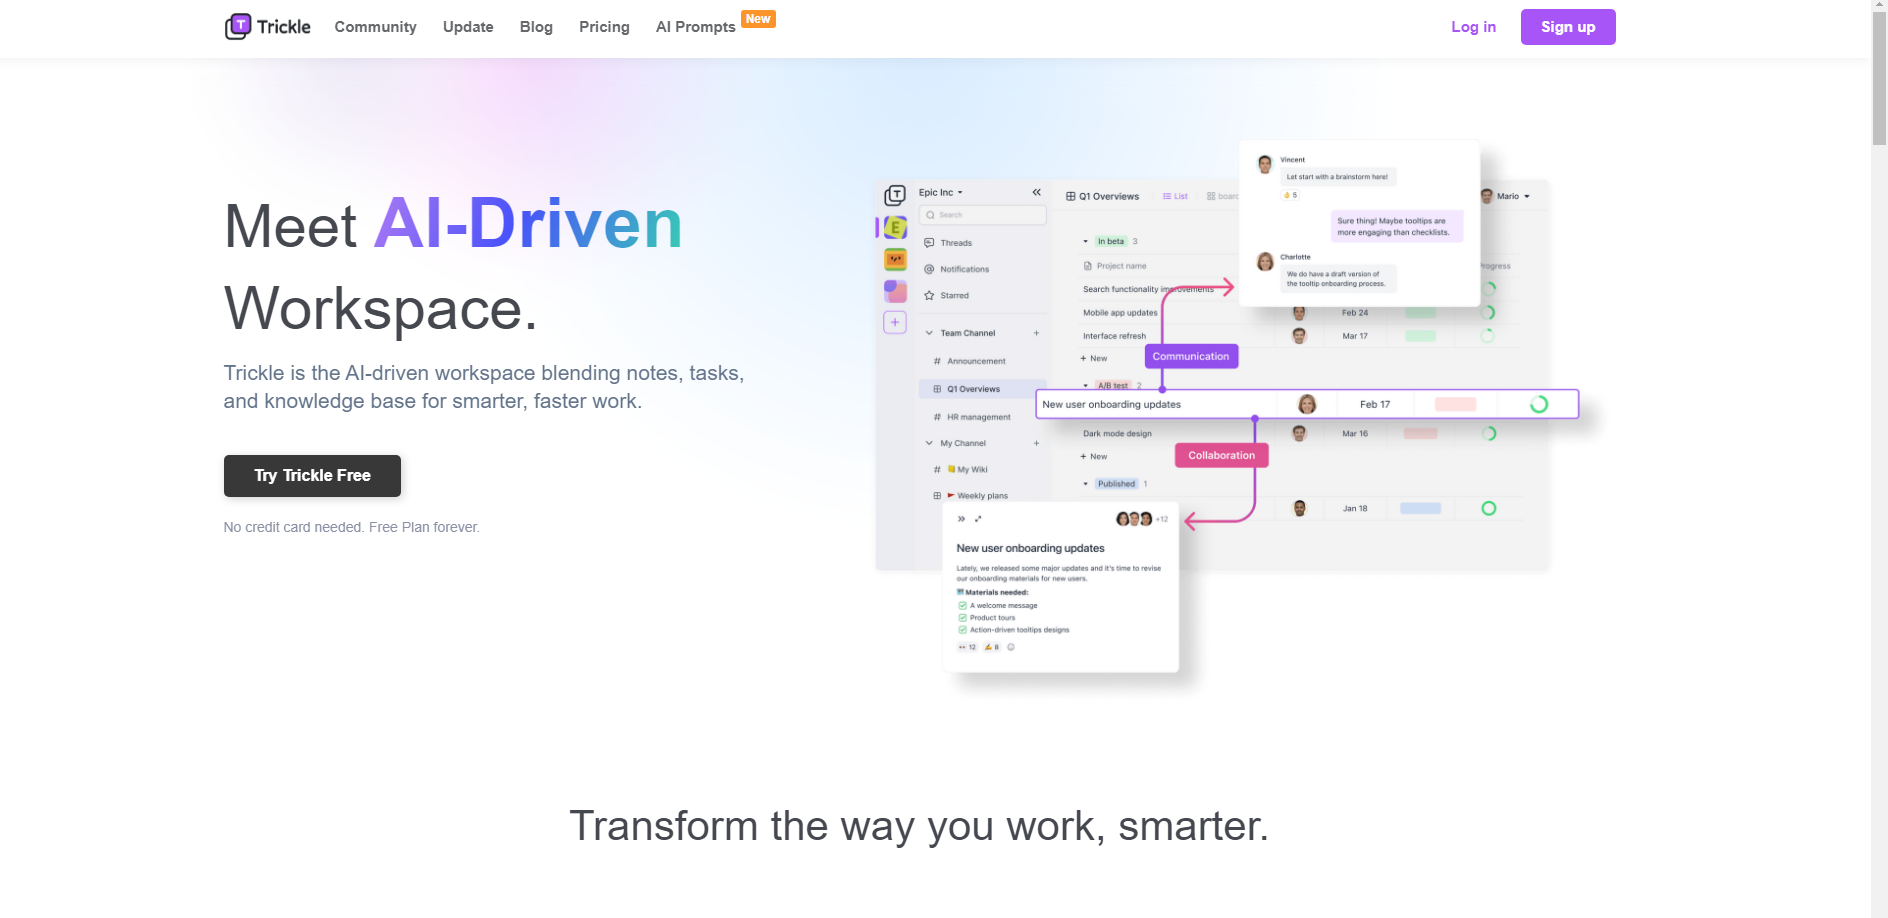This screenshot has width=1888, height=918.
Task: Open the Announcement channel
Action: tap(970, 361)
